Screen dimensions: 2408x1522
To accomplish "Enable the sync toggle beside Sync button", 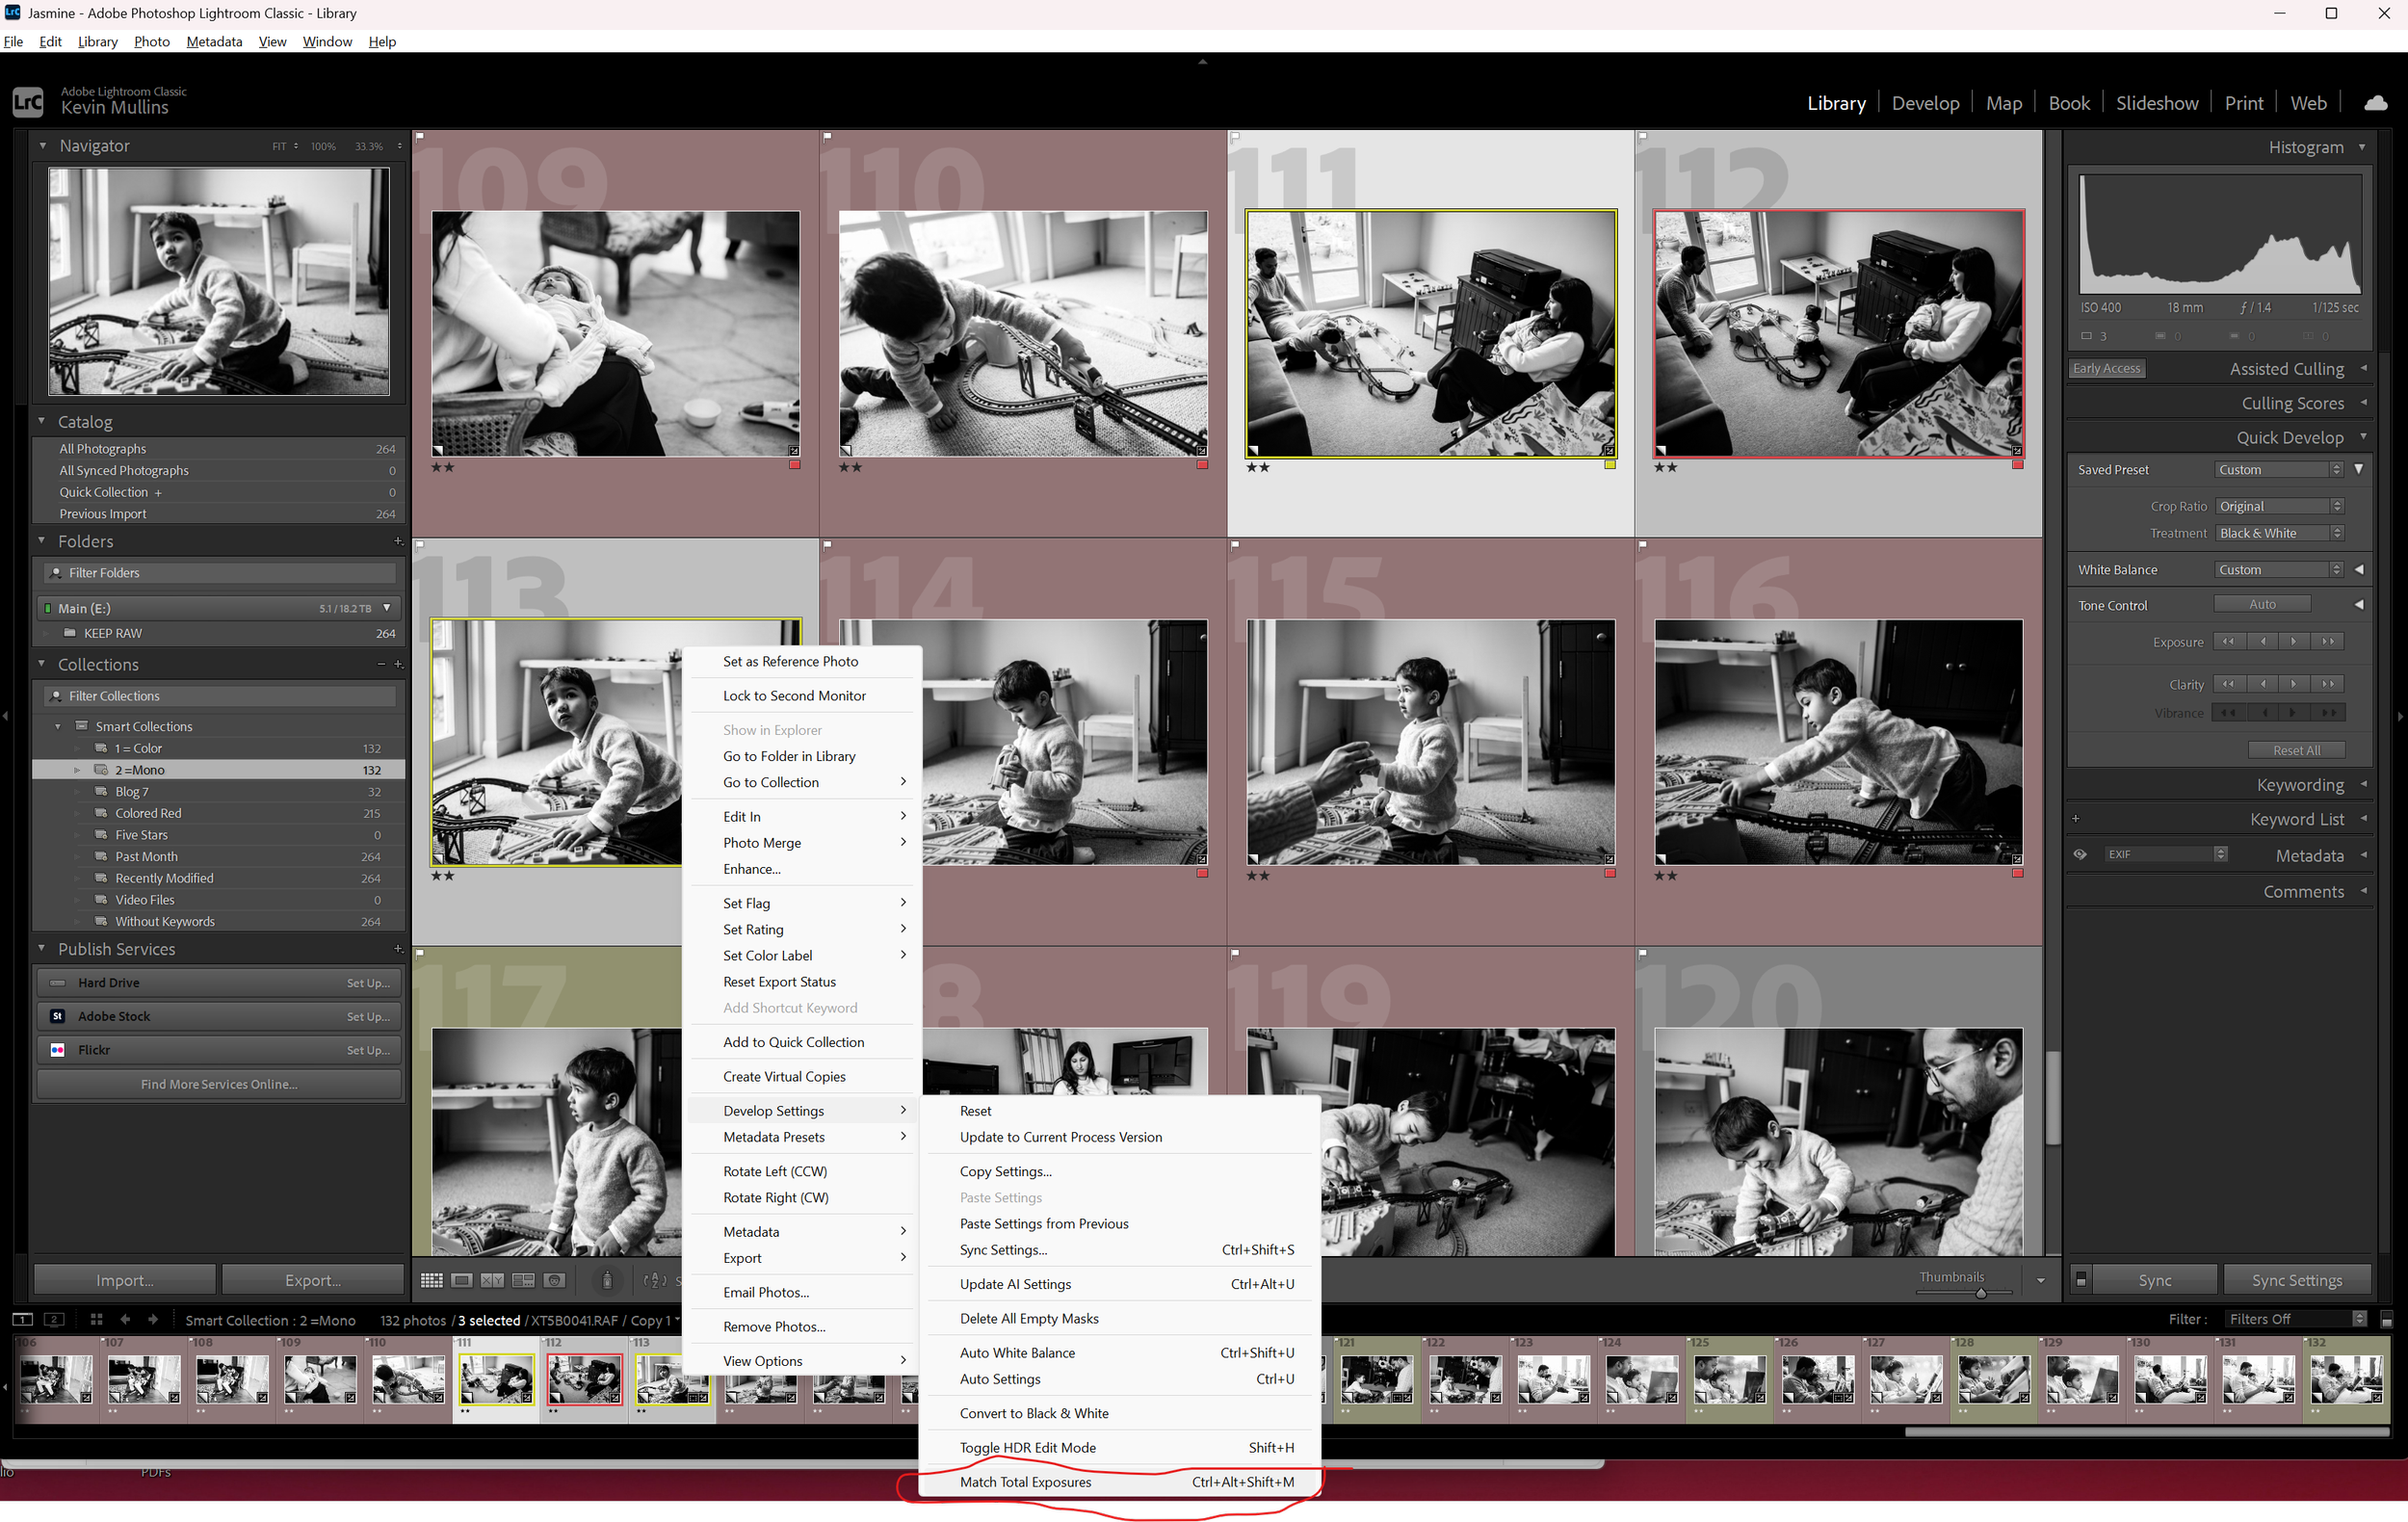I will (x=2082, y=1279).
